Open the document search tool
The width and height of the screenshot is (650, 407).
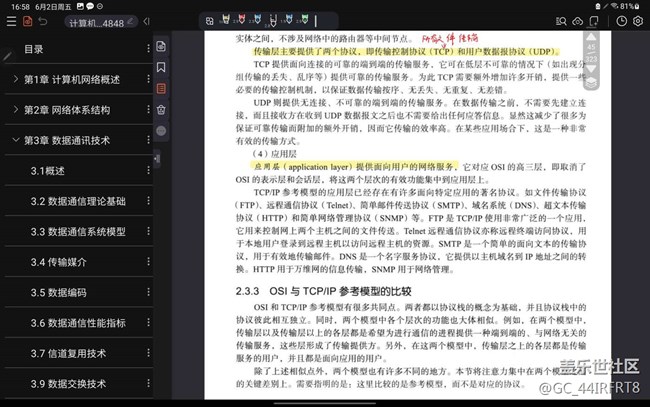[x=561, y=21]
